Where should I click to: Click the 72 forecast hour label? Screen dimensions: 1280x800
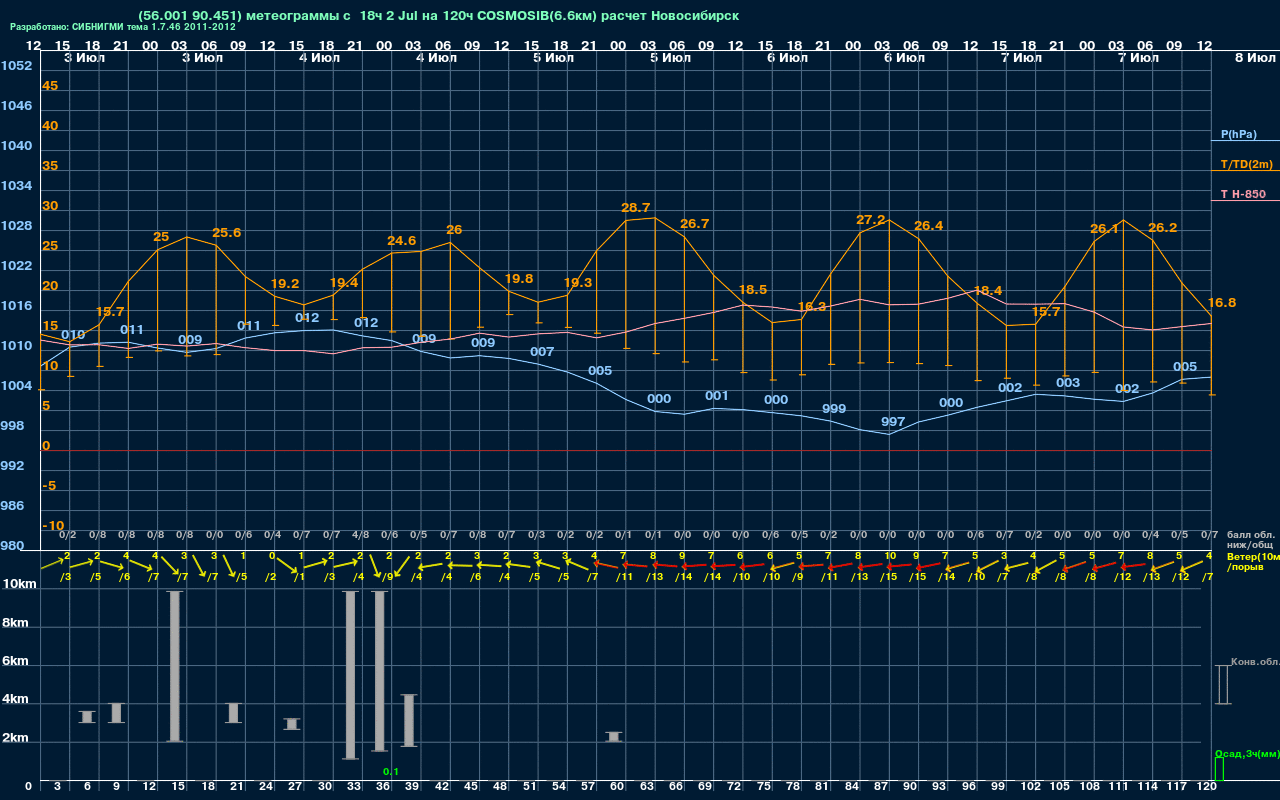[x=735, y=787]
